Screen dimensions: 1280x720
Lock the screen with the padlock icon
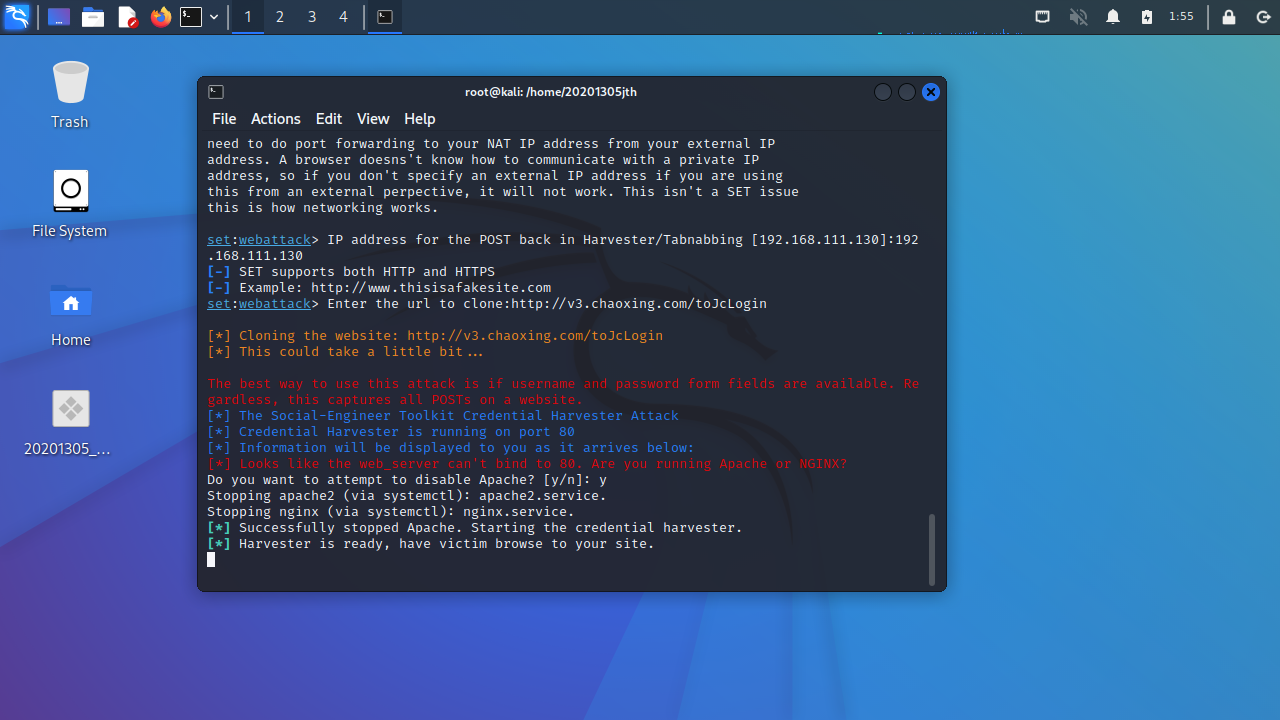(1229, 17)
